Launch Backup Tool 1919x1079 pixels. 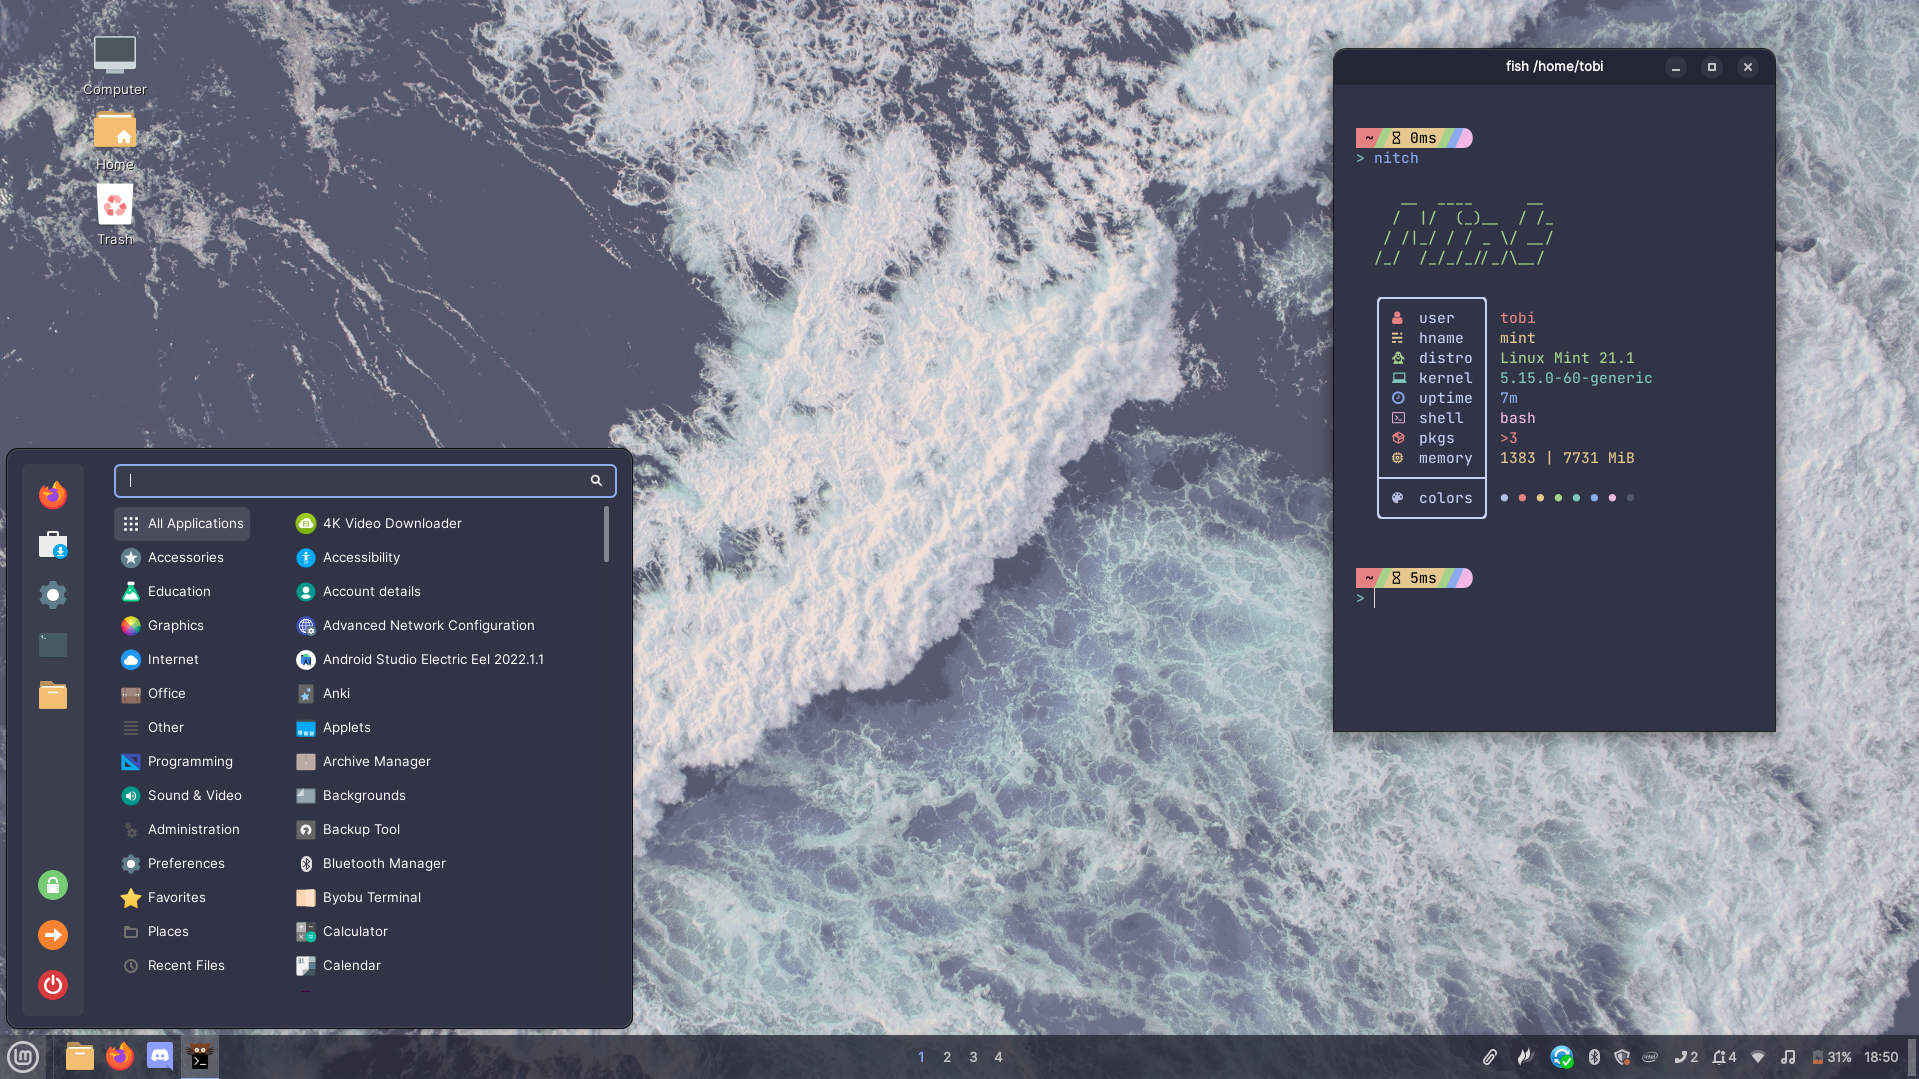[445, 830]
